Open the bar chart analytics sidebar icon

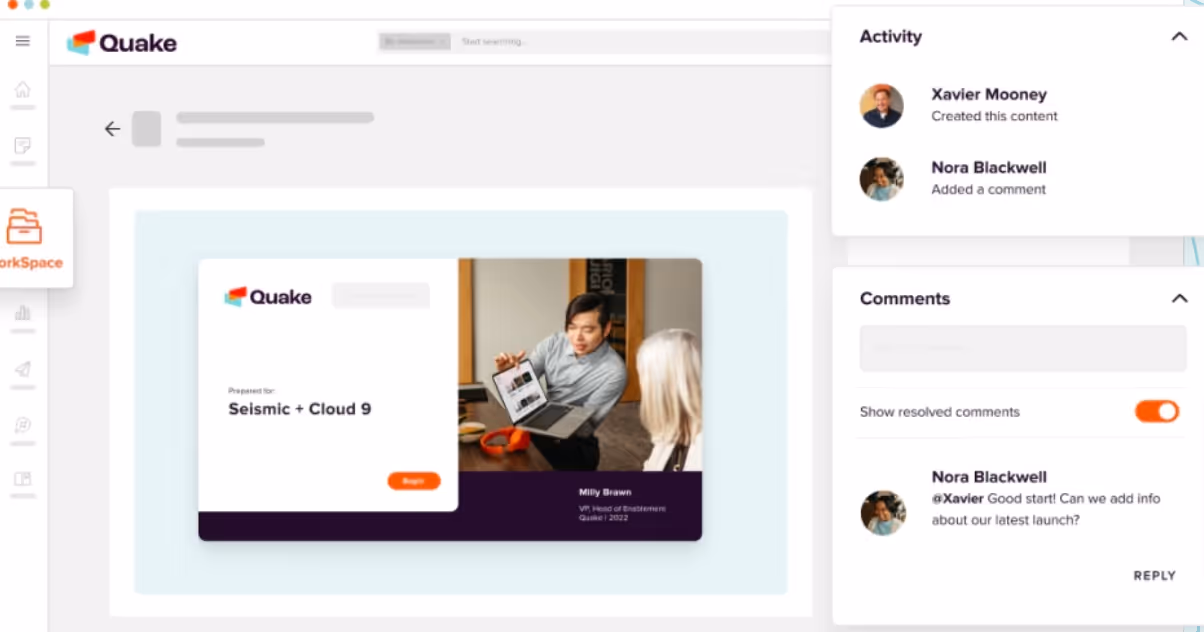tap(23, 313)
